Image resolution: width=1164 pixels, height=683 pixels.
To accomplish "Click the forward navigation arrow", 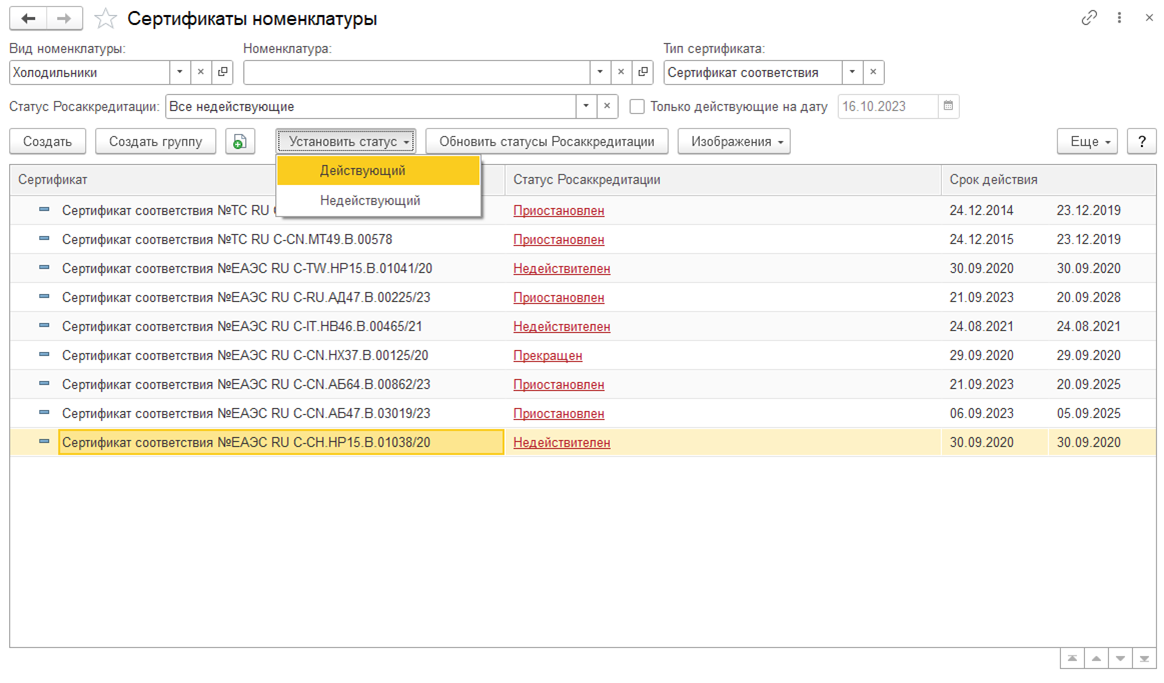I will tap(65, 19).
